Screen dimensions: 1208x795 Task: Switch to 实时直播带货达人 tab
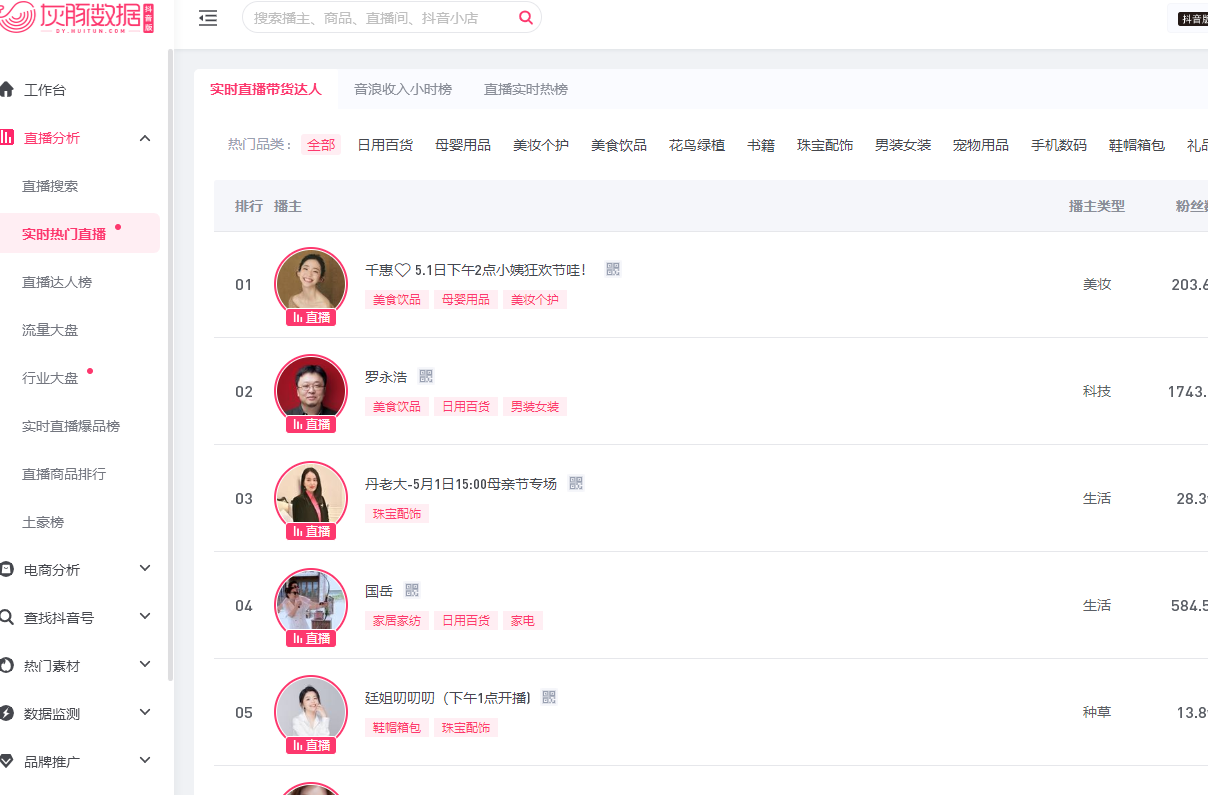click(x=266, y=89)
